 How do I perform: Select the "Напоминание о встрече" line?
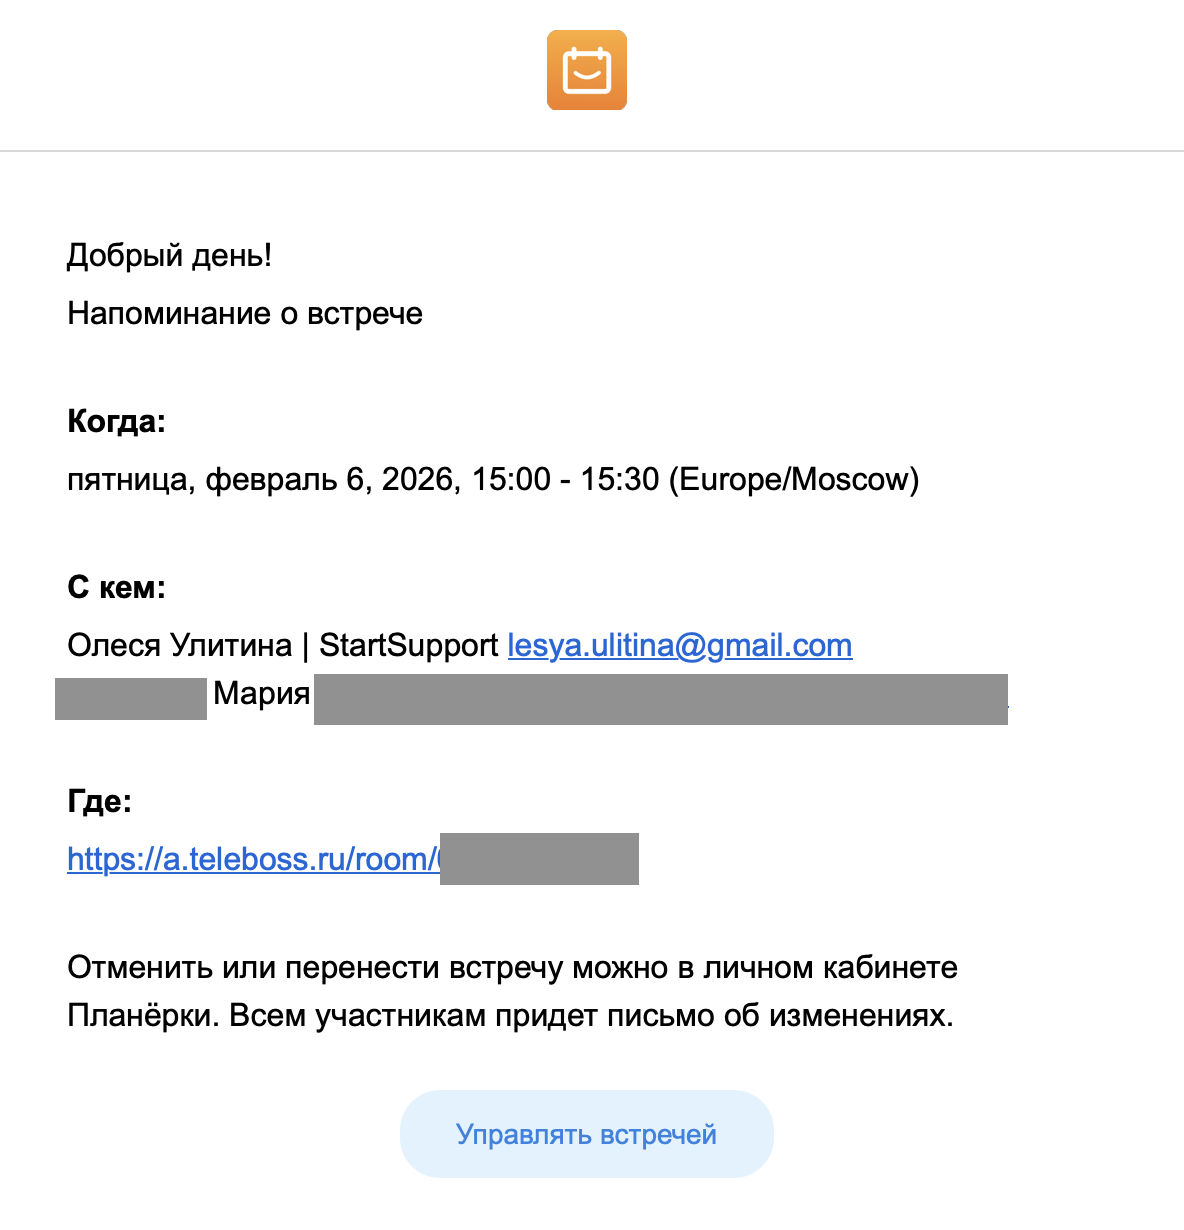coord(245,314)
